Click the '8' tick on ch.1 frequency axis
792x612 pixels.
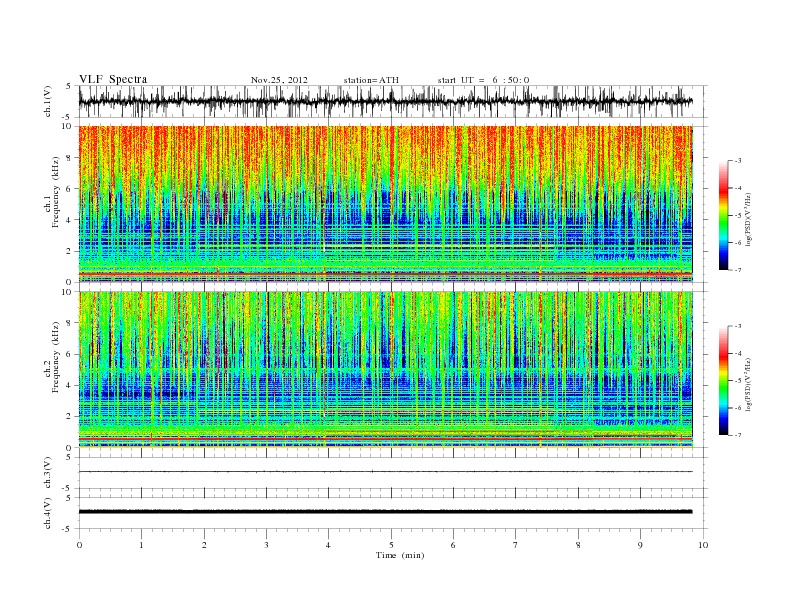(70, 158)
